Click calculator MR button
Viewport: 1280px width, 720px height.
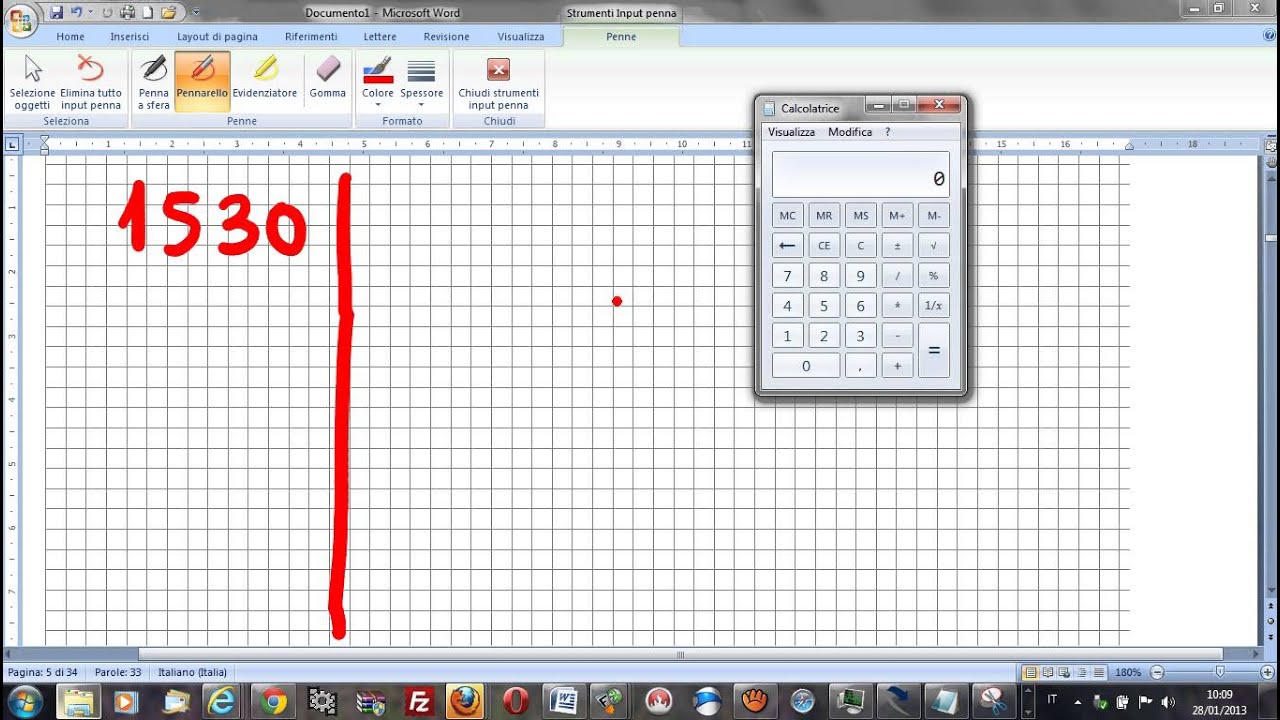[x=824, y=216]
